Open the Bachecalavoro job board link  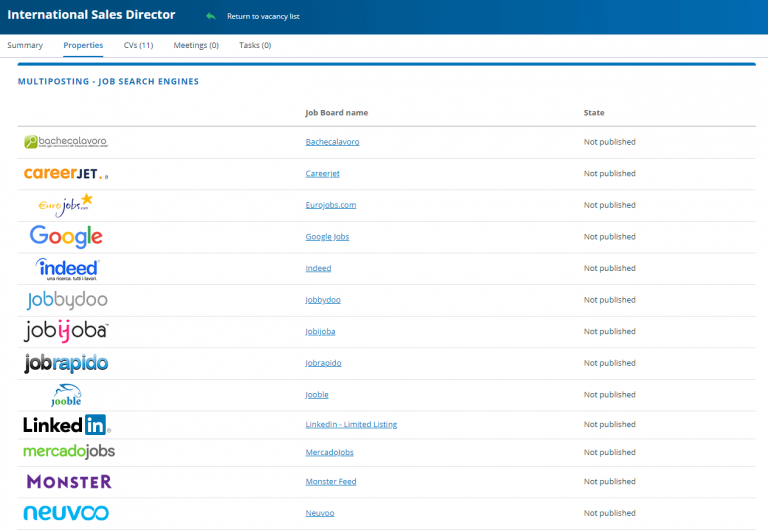[x=332, y=142]
